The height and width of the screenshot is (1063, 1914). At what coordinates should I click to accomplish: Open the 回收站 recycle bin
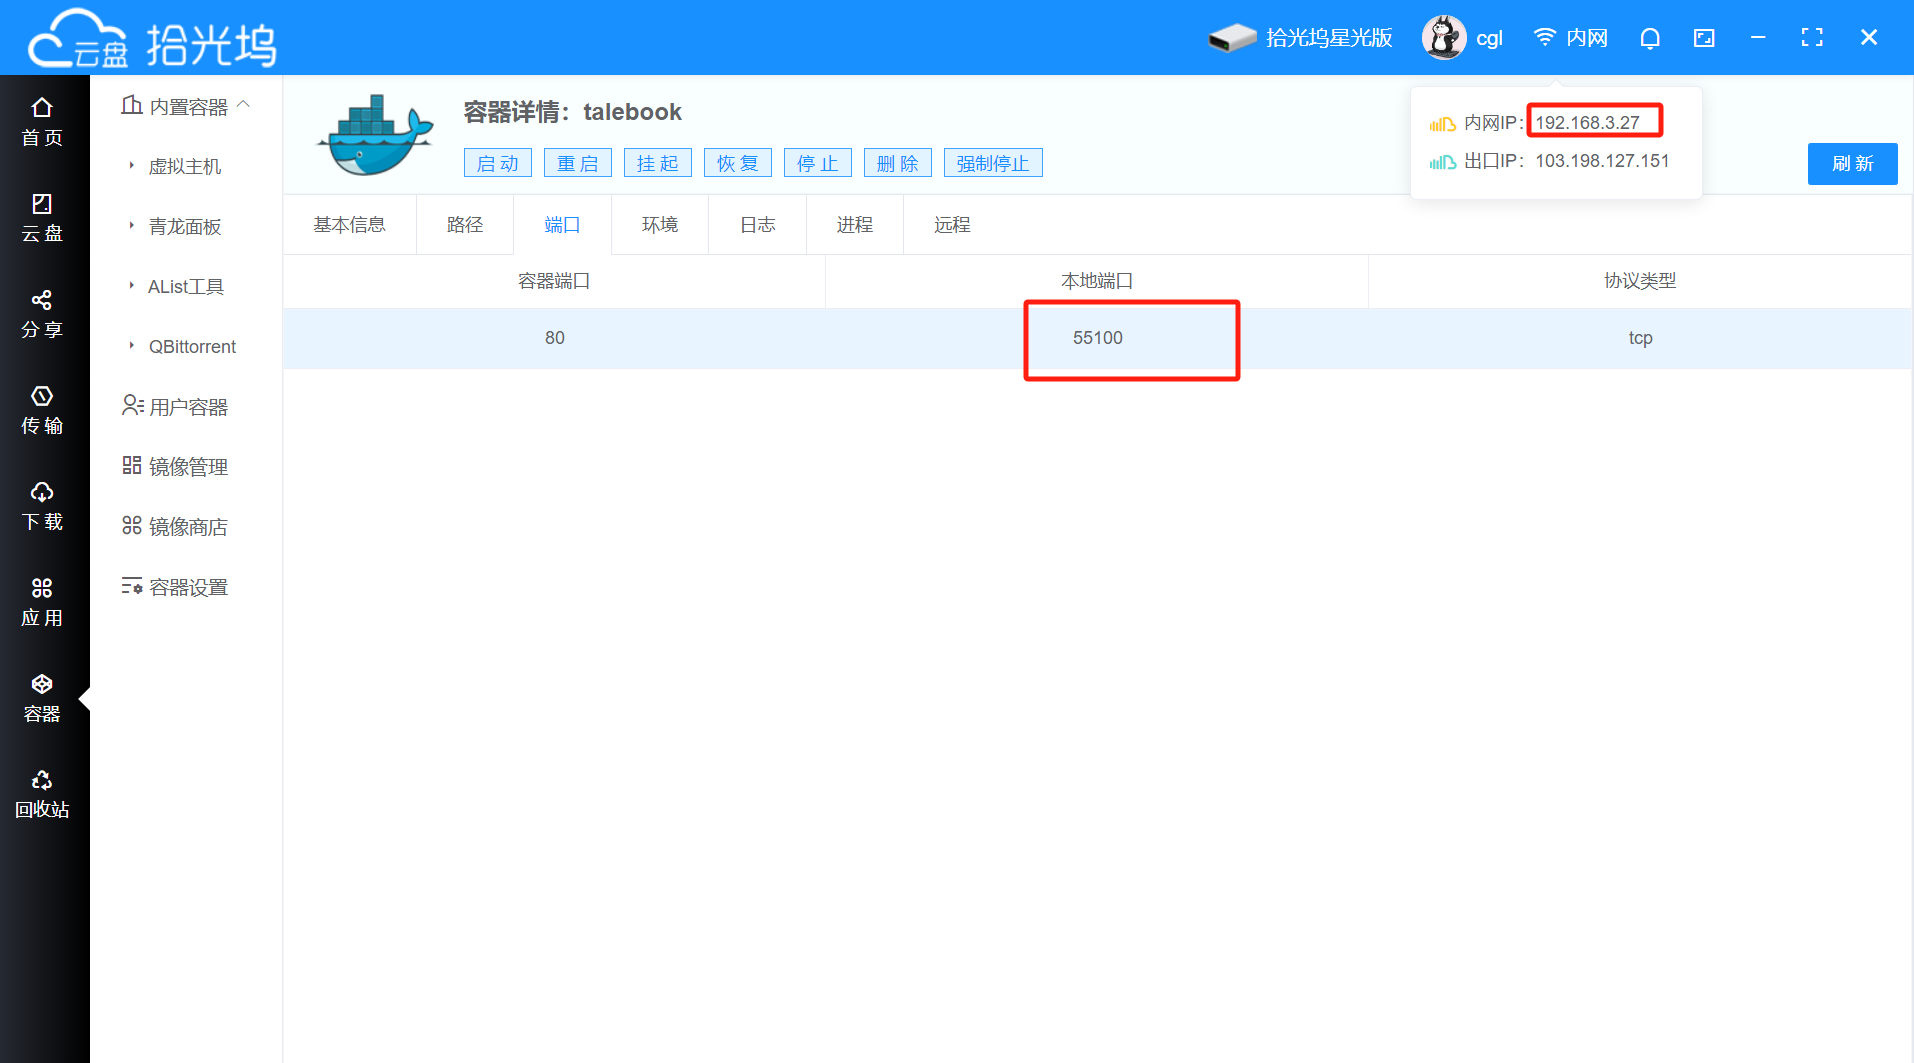42,794
